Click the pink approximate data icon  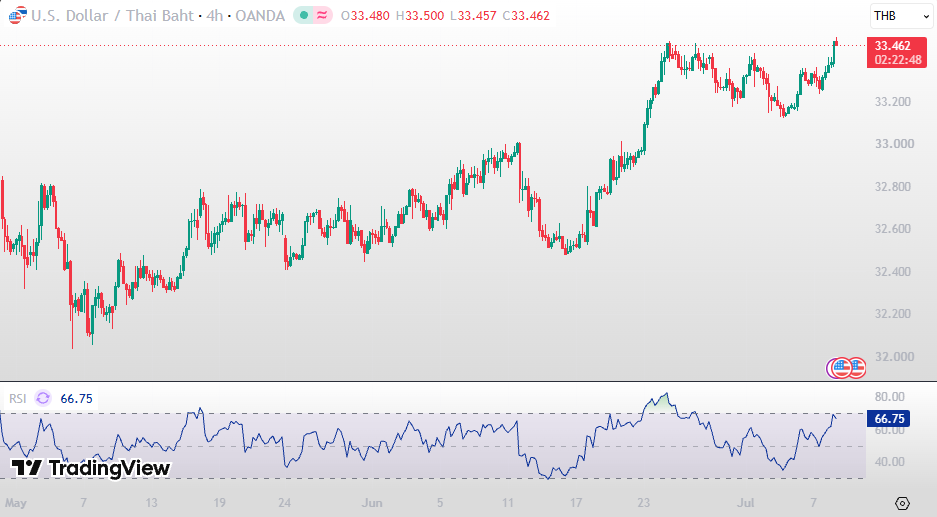322,16
